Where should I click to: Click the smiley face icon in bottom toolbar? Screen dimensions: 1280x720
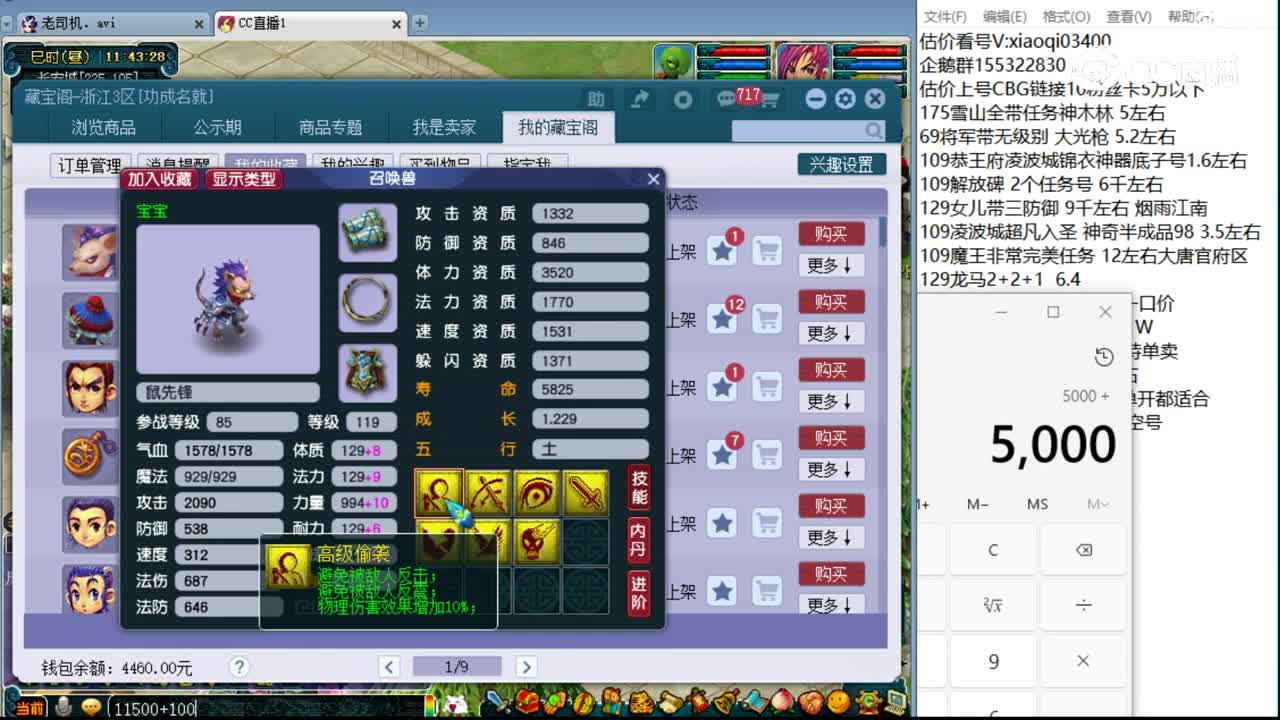pyautogui.click(x=838, y=703)
